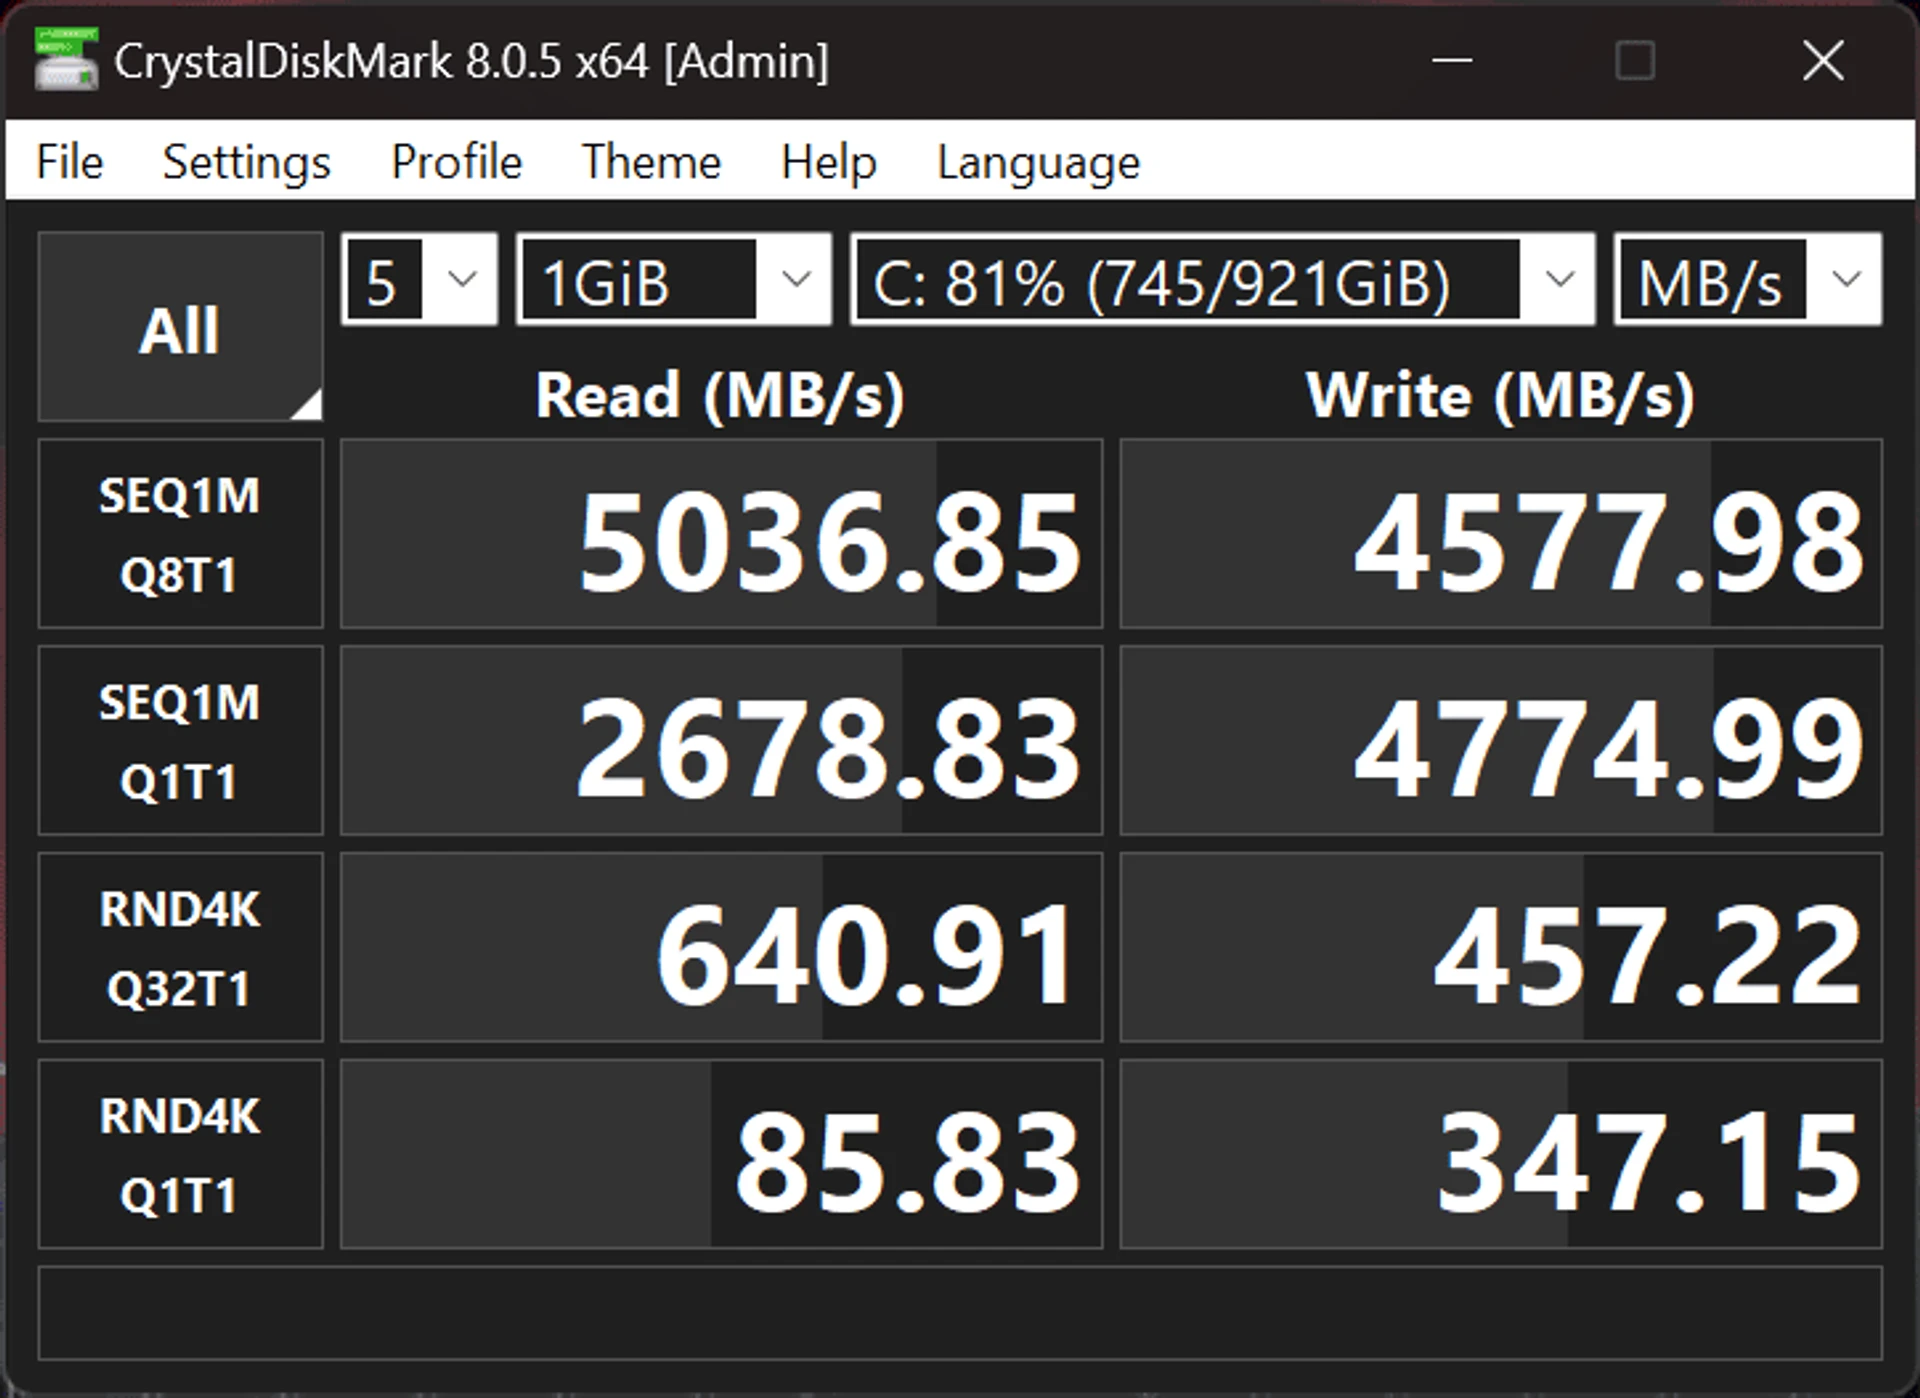
Task: Open the drive selector showing C: 81%
Action: pos(1222,279)
